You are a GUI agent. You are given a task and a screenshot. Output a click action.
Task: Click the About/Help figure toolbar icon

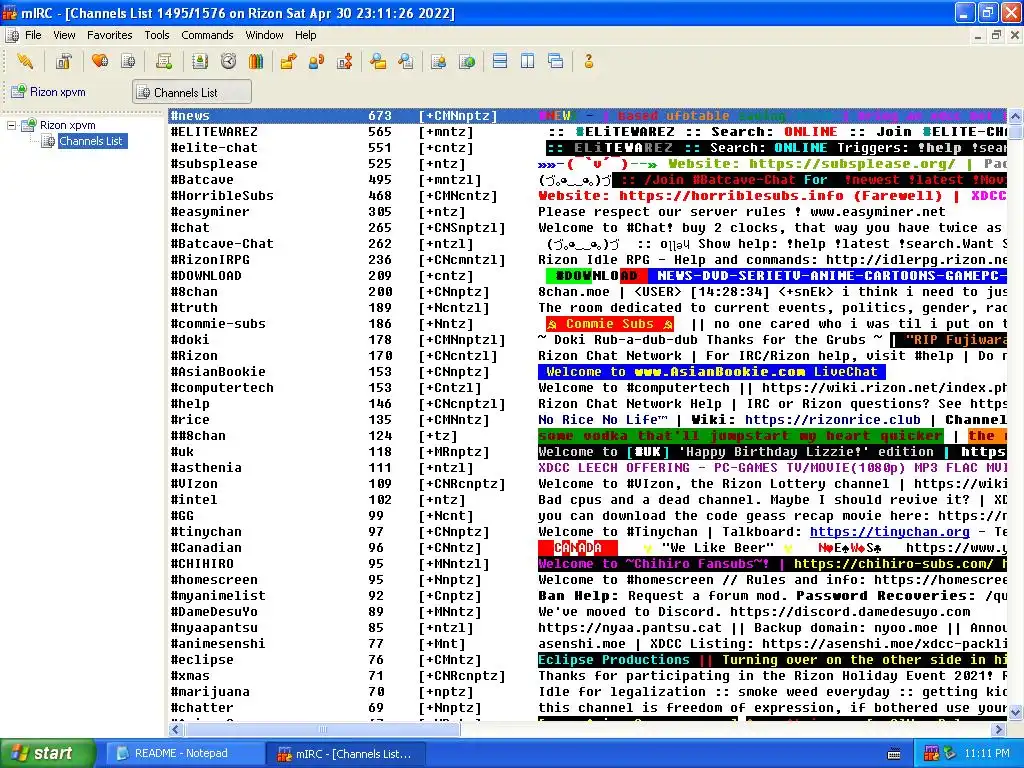coord(589,61)
